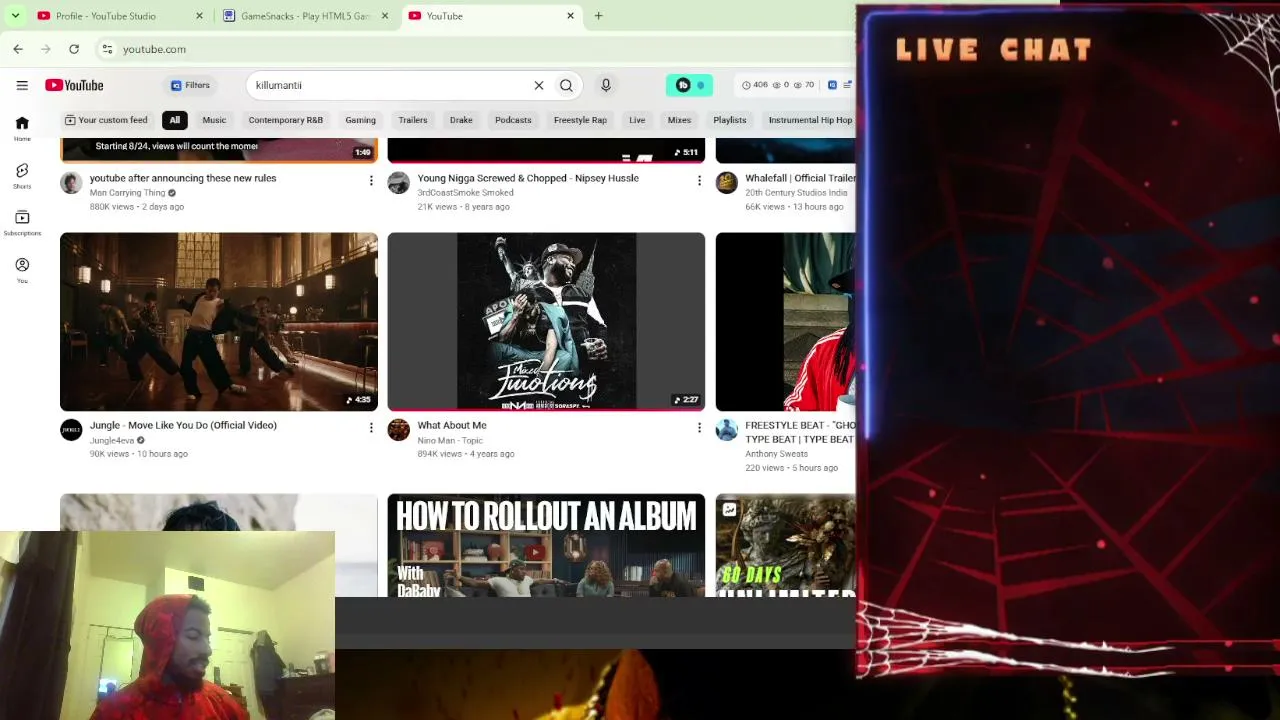Click the Nino Man channel avatar

coord(399,430)
